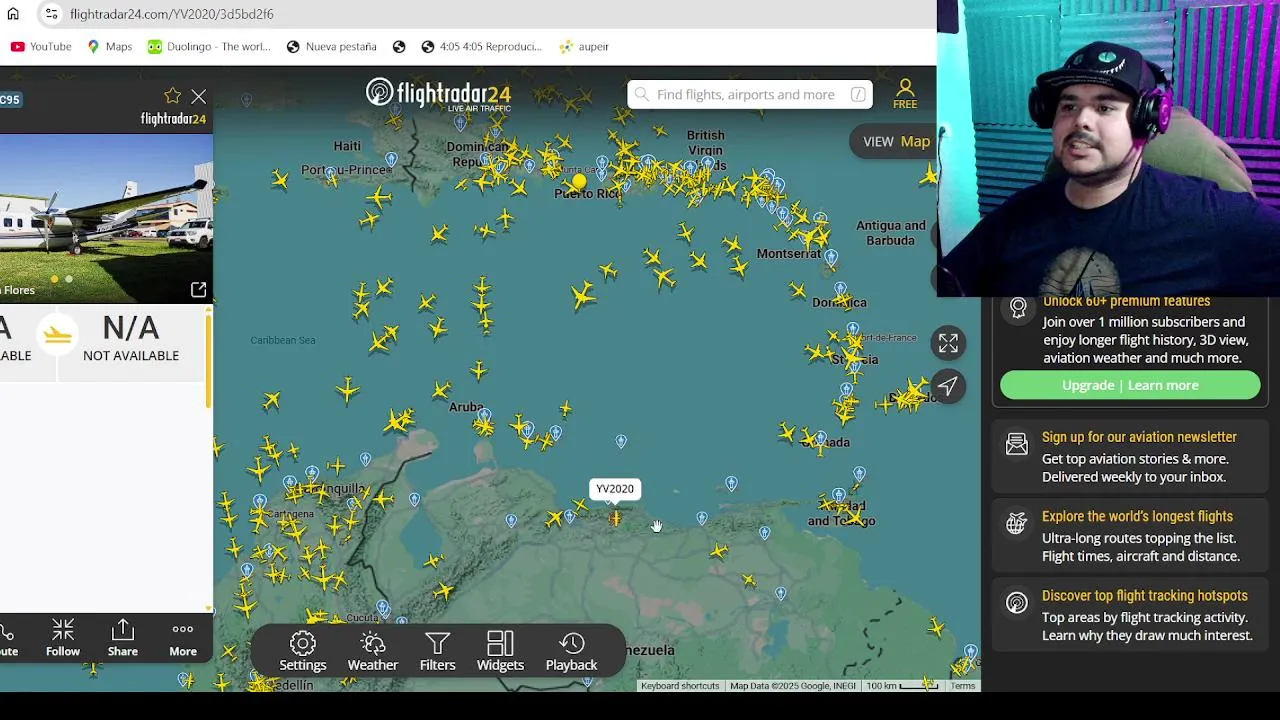
Task: Click the site info icon in address bar
Action: pos(52,14)
